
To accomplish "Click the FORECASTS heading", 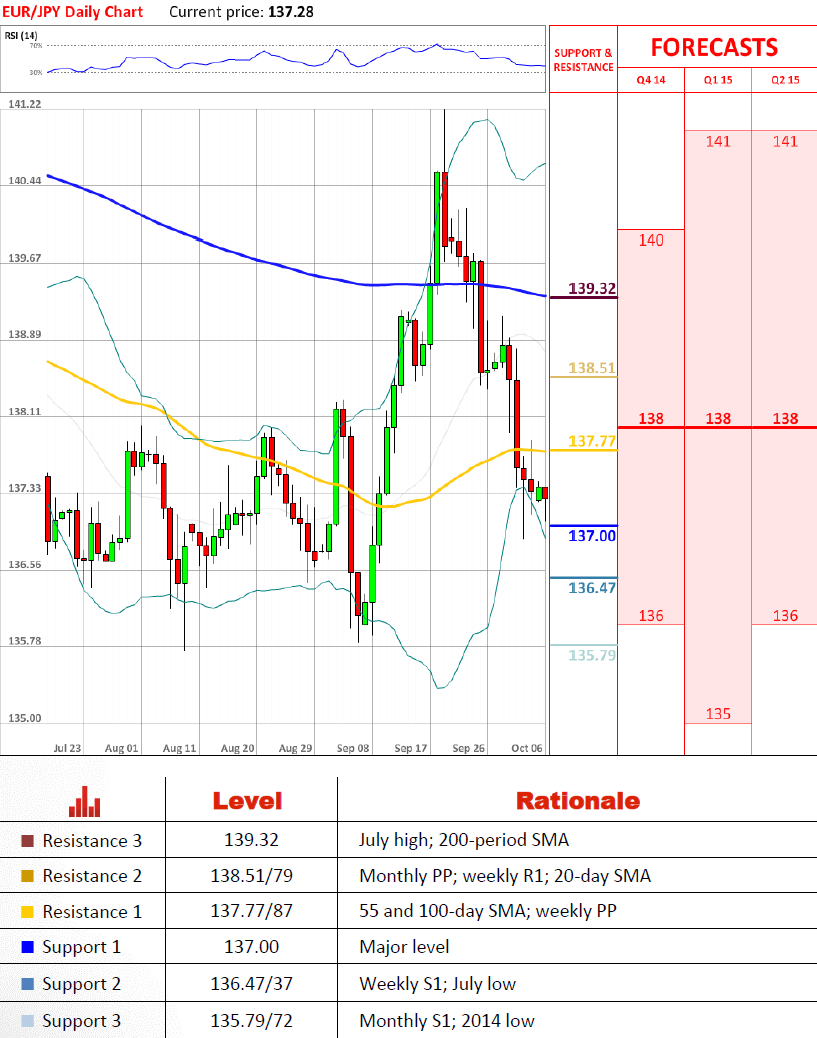I will [x=714, y=48].
